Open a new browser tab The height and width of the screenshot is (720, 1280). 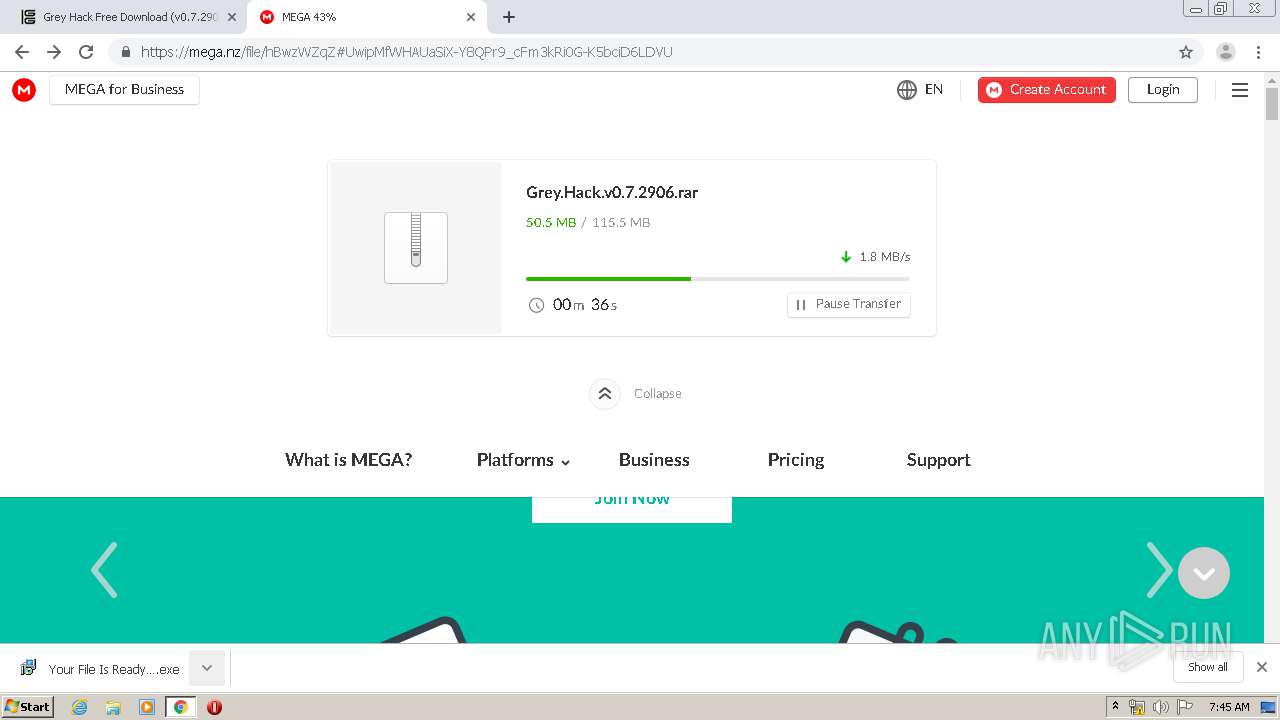tap(509, 17)
